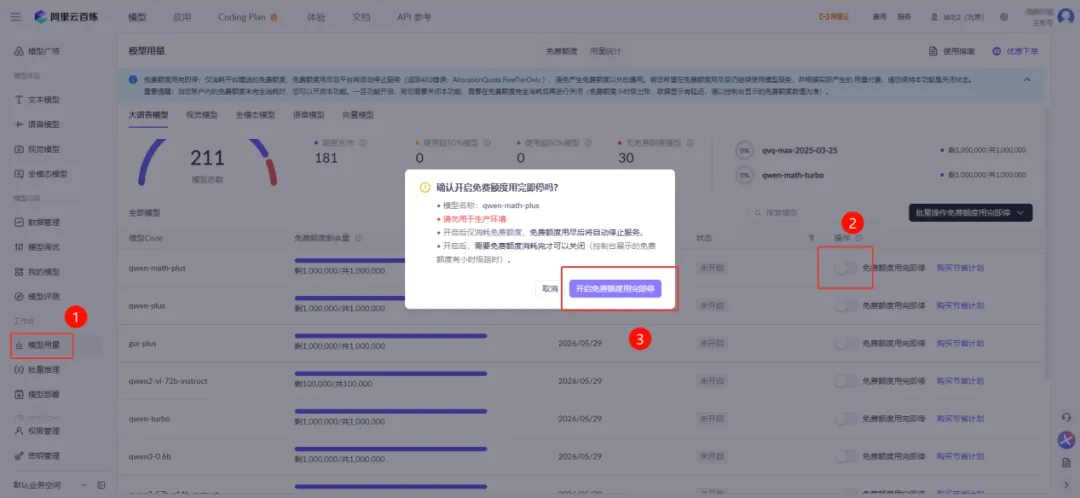Open the user avatar menu
Viewport: 1080px width, 498px height.
(x=1065, y=17)
